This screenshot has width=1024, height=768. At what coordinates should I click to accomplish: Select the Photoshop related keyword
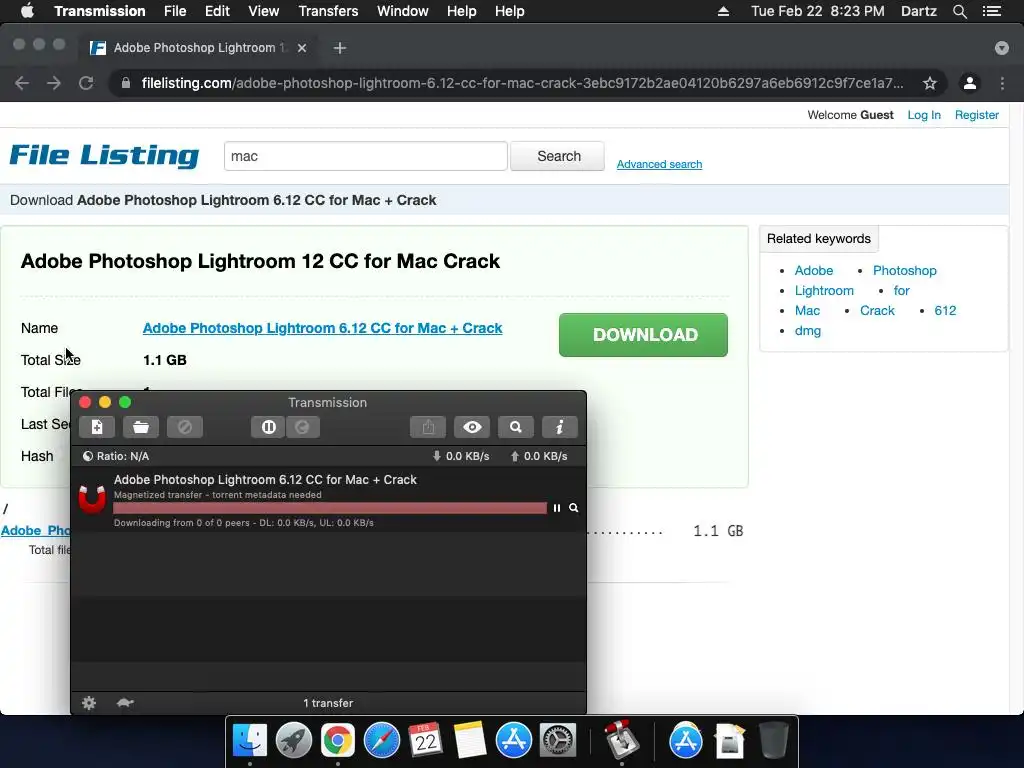click(904, 270)
